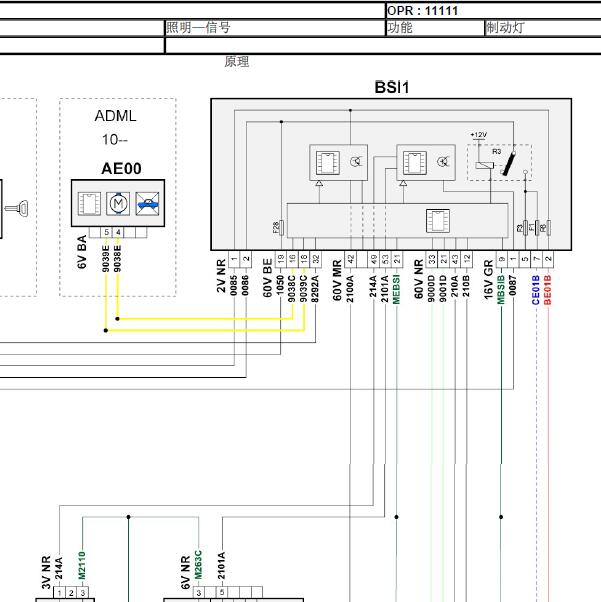
Task: Select the 60V MR connector label
Action: point(337,280)
